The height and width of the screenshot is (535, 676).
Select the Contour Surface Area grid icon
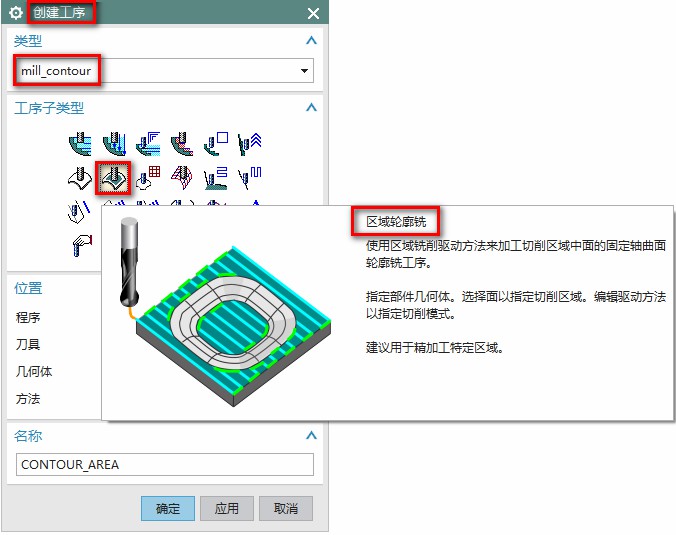148,178
